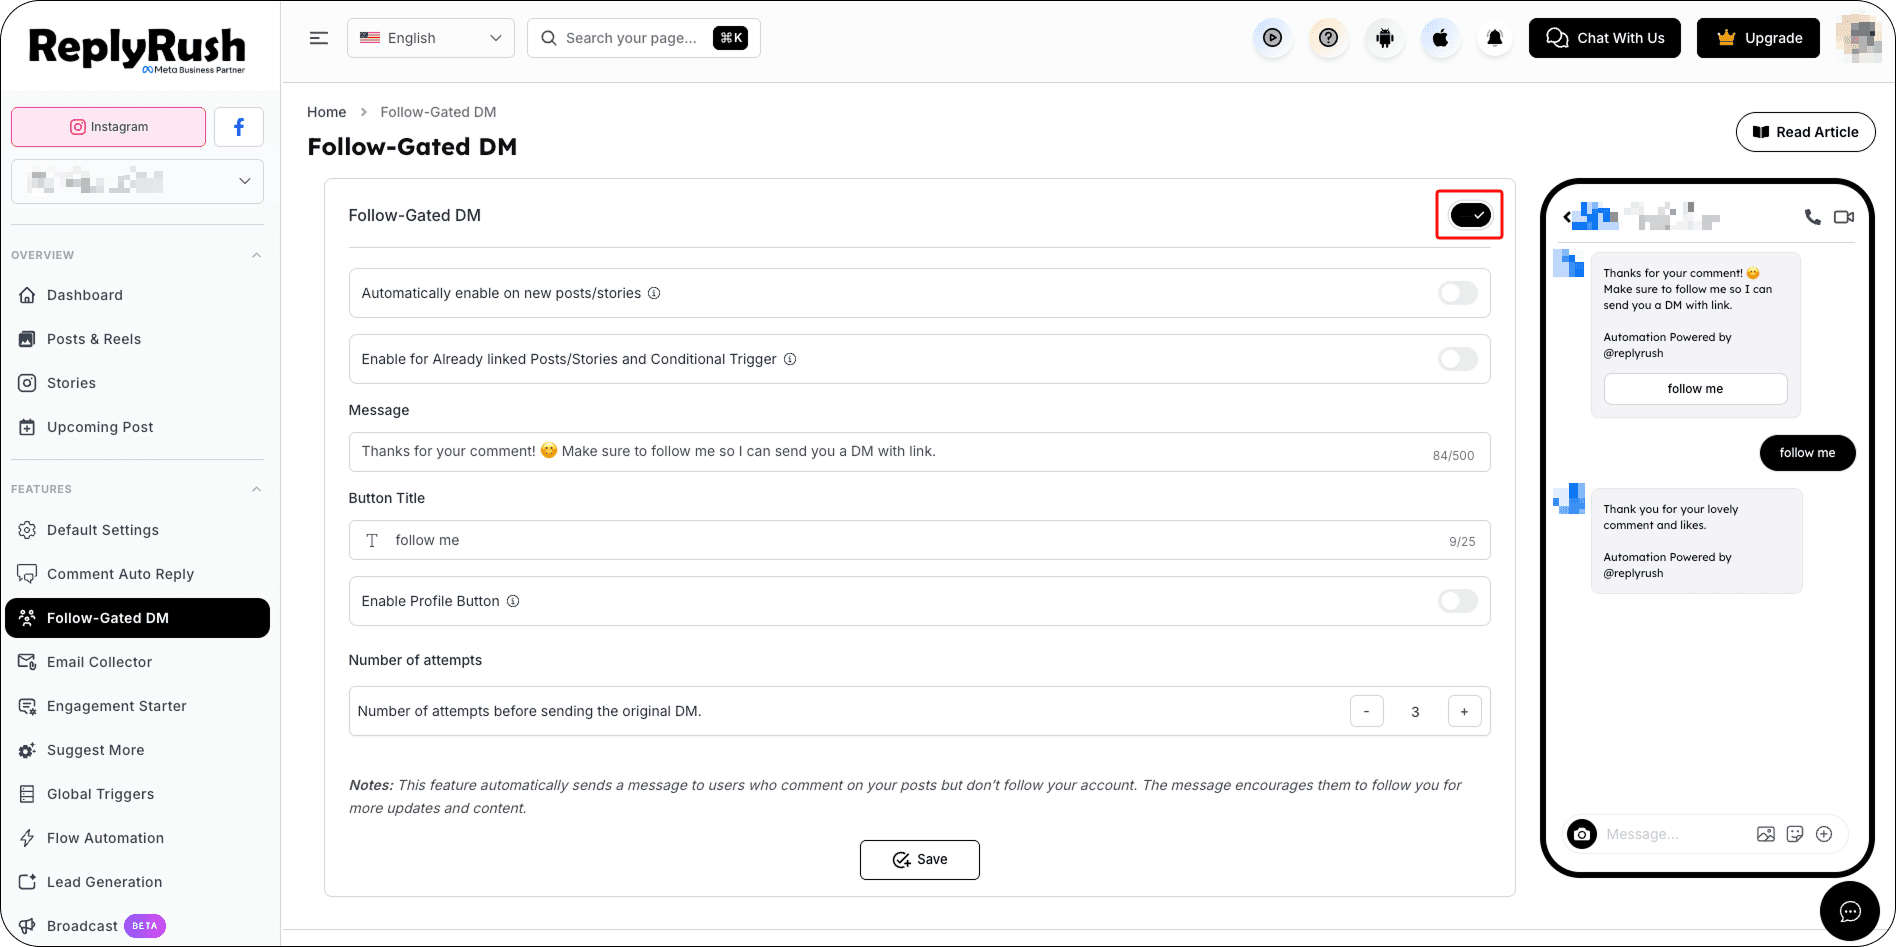Open Chat With Us
This screenshot has width=1896, height=947.
[x=1604, y=38]
